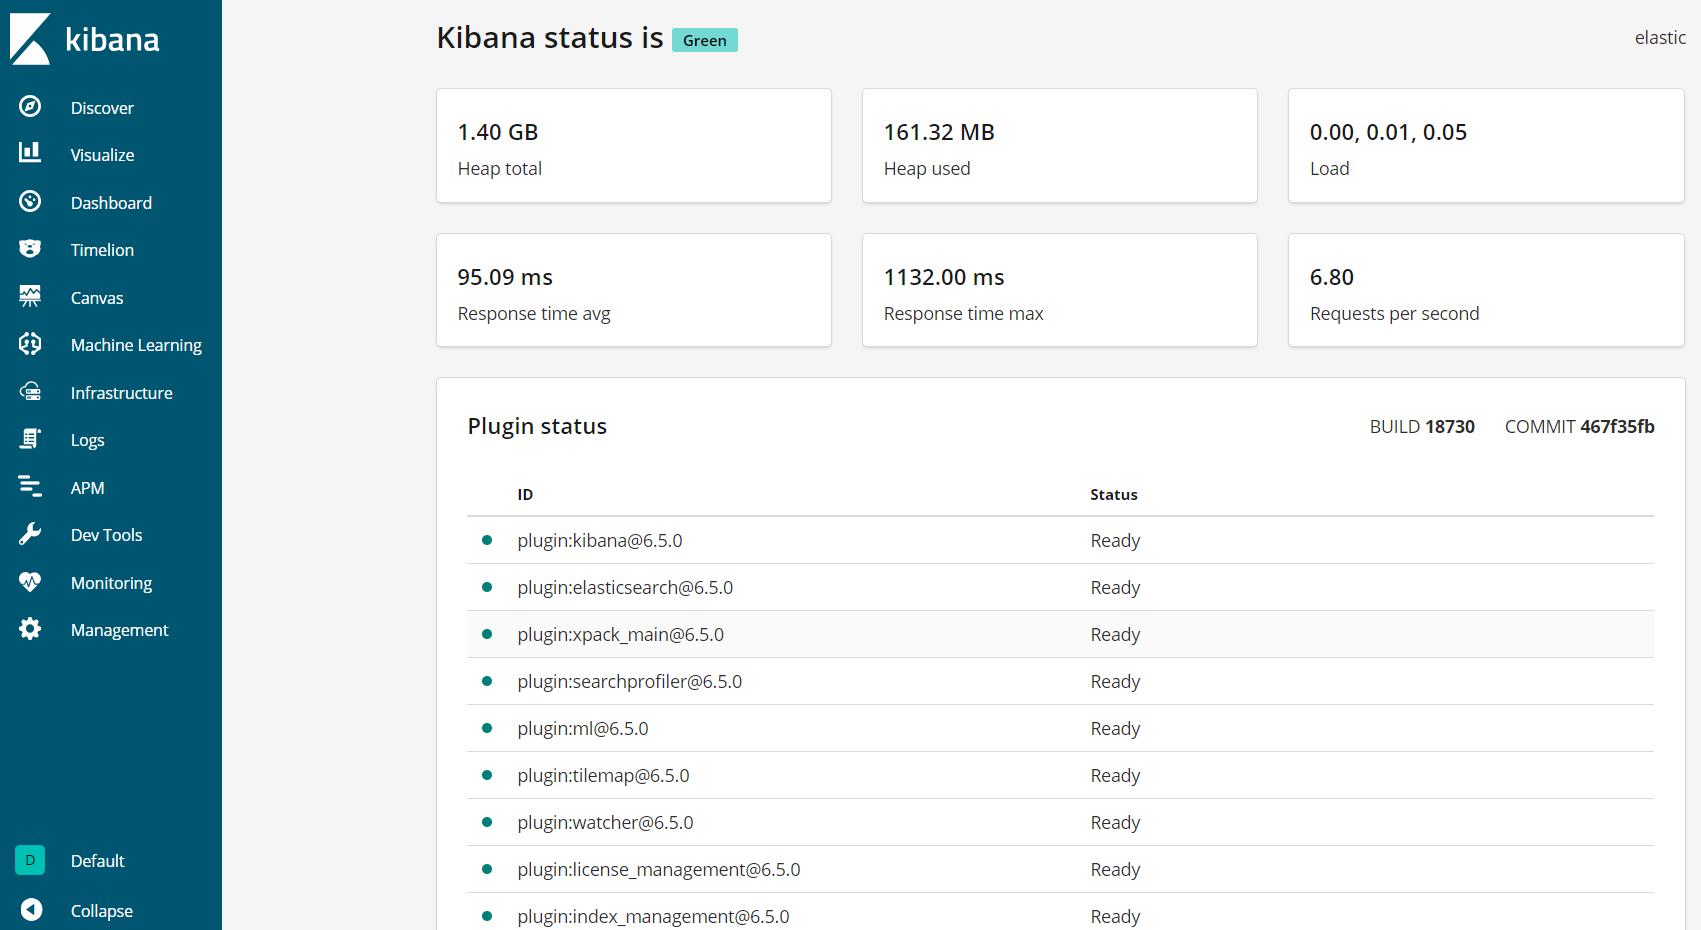Open the Discover page

pyautogui.click(x=101, y=107)
